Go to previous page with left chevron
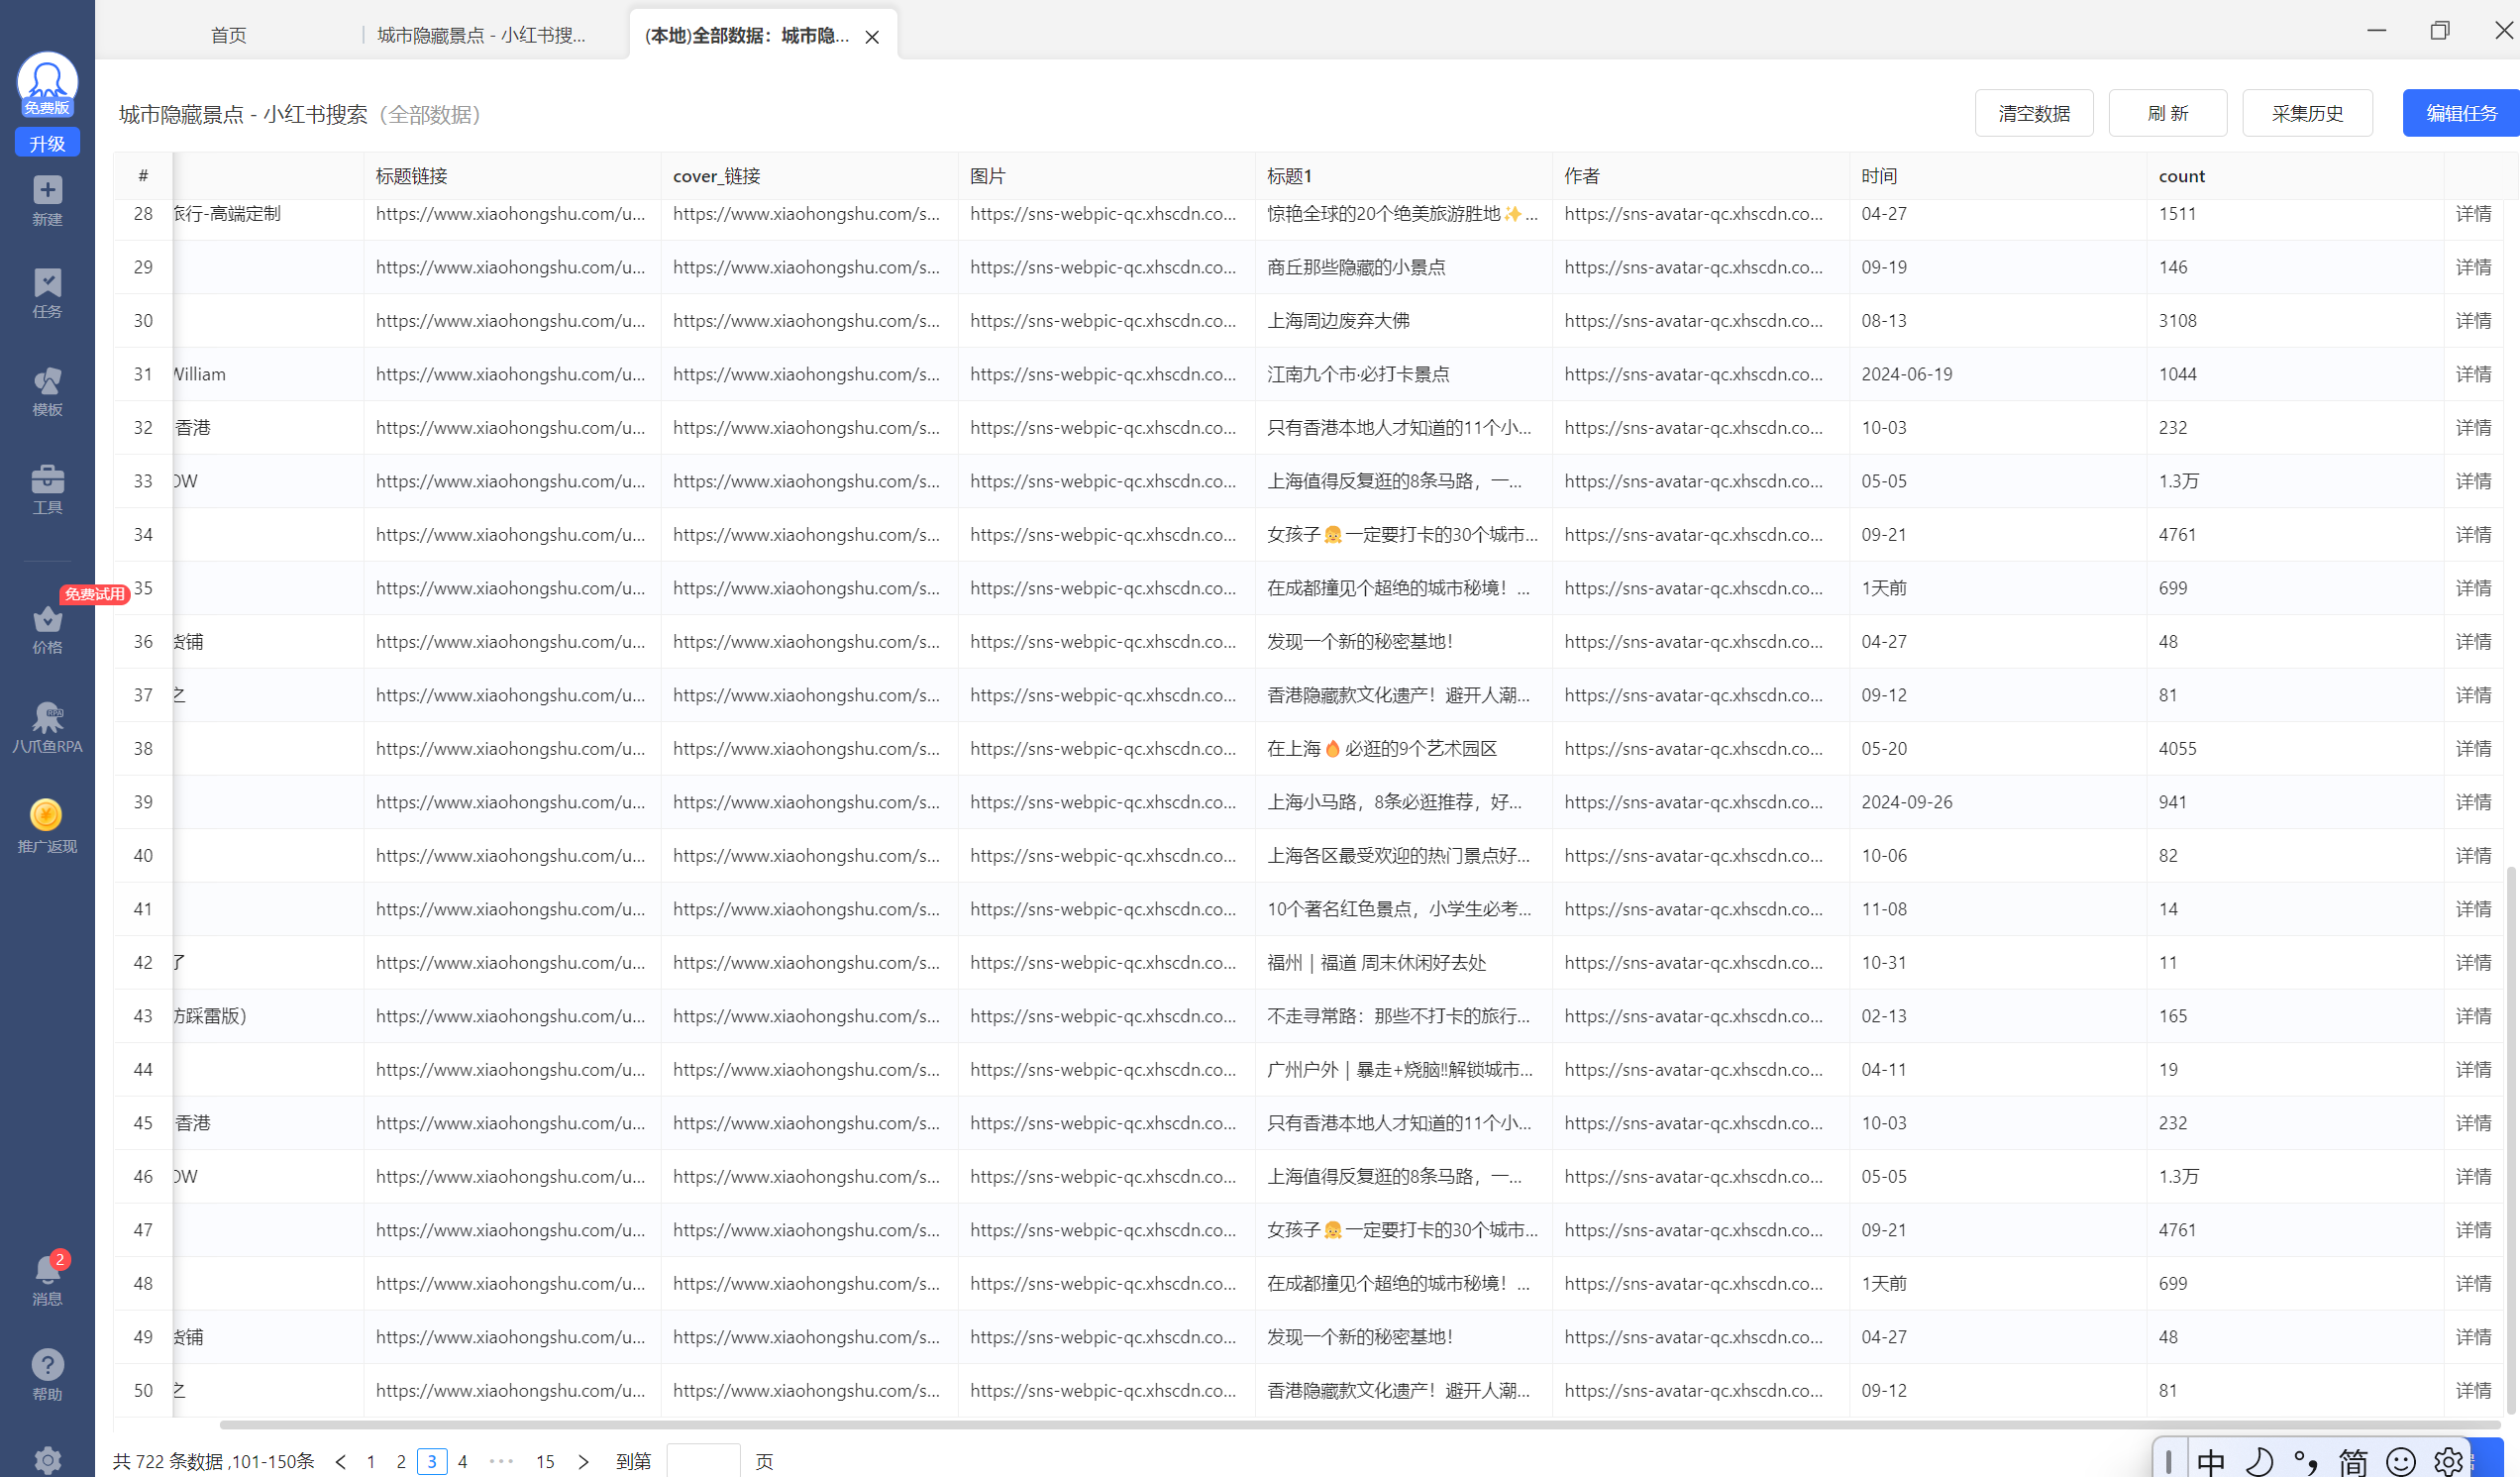This screenshot has width=2520, height=1477. coord(341,1461)
